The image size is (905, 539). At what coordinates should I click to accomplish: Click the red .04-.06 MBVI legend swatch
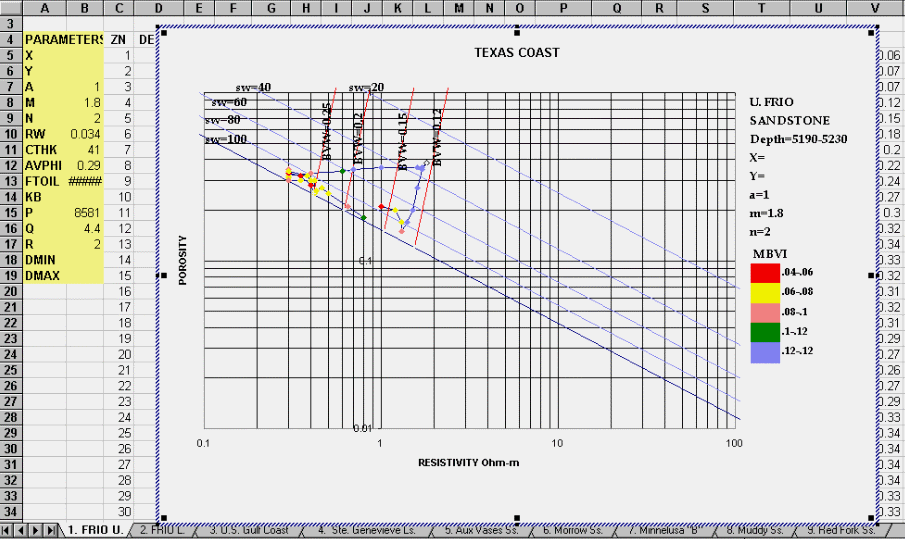click(763, 272)
